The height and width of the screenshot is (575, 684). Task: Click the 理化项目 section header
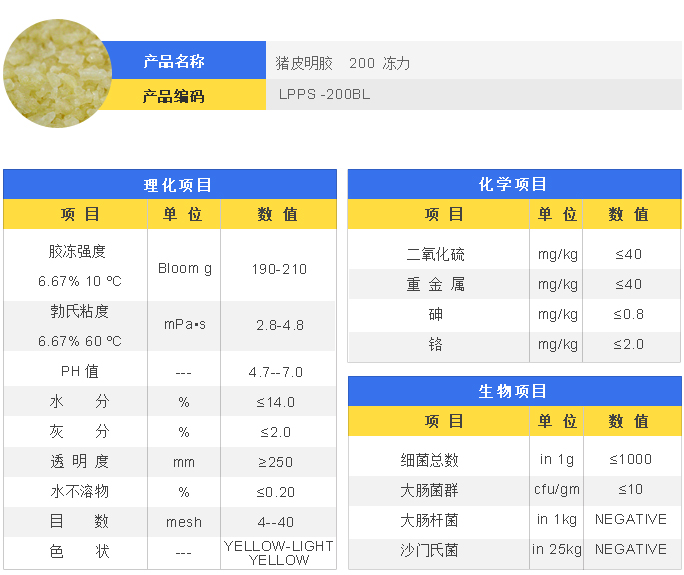(x=170, y=185)
